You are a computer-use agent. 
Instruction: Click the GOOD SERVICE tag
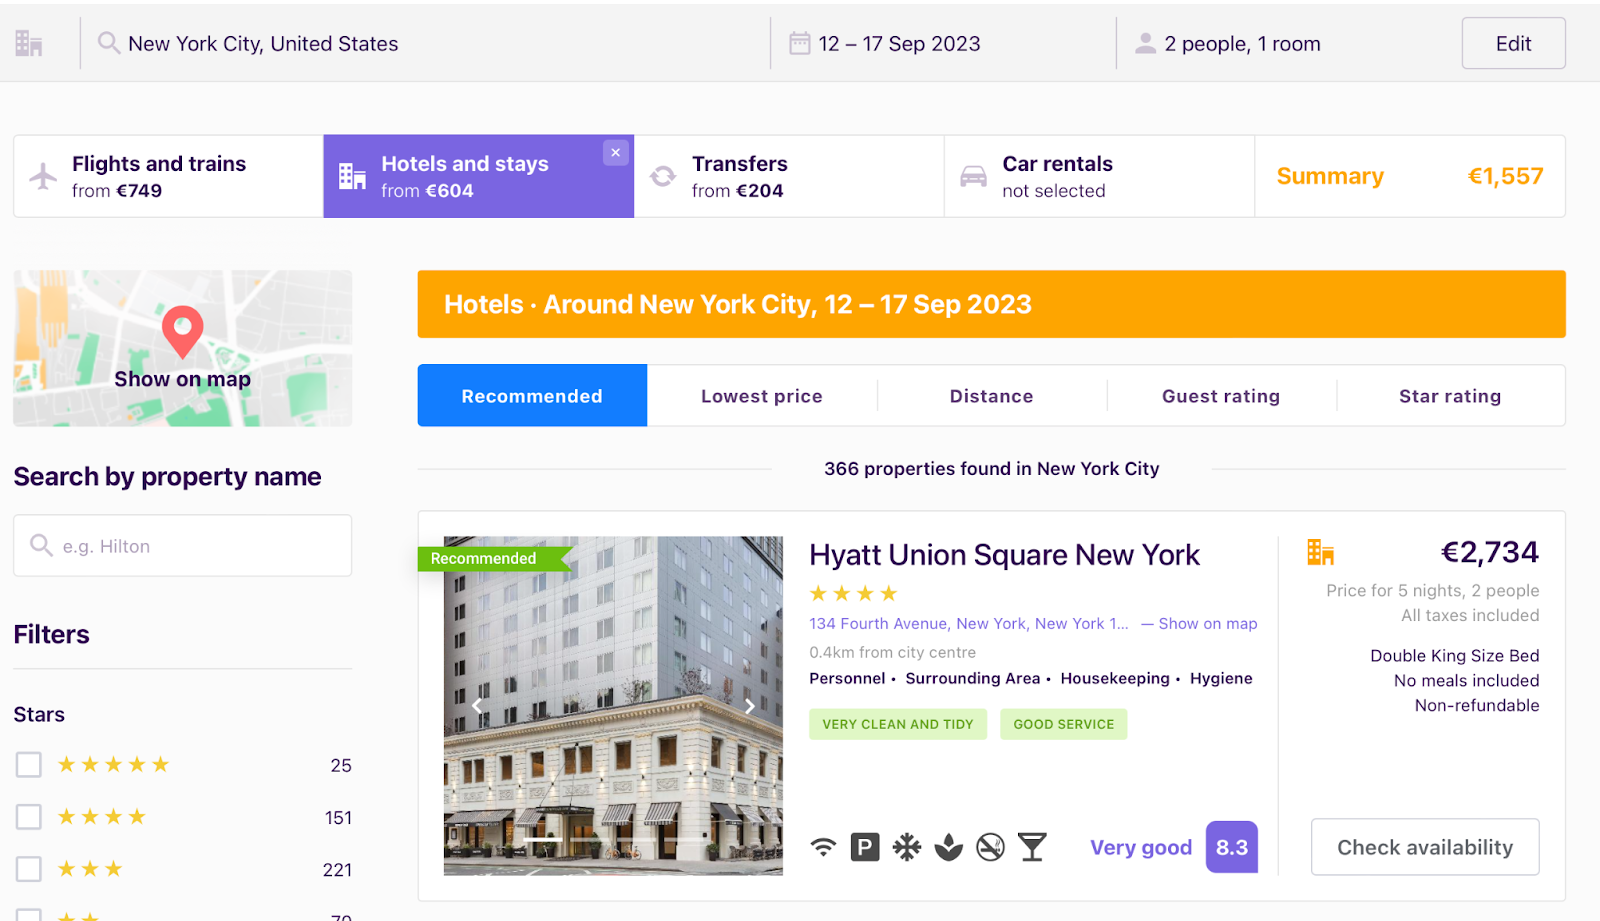click(x=1064, y=724)
